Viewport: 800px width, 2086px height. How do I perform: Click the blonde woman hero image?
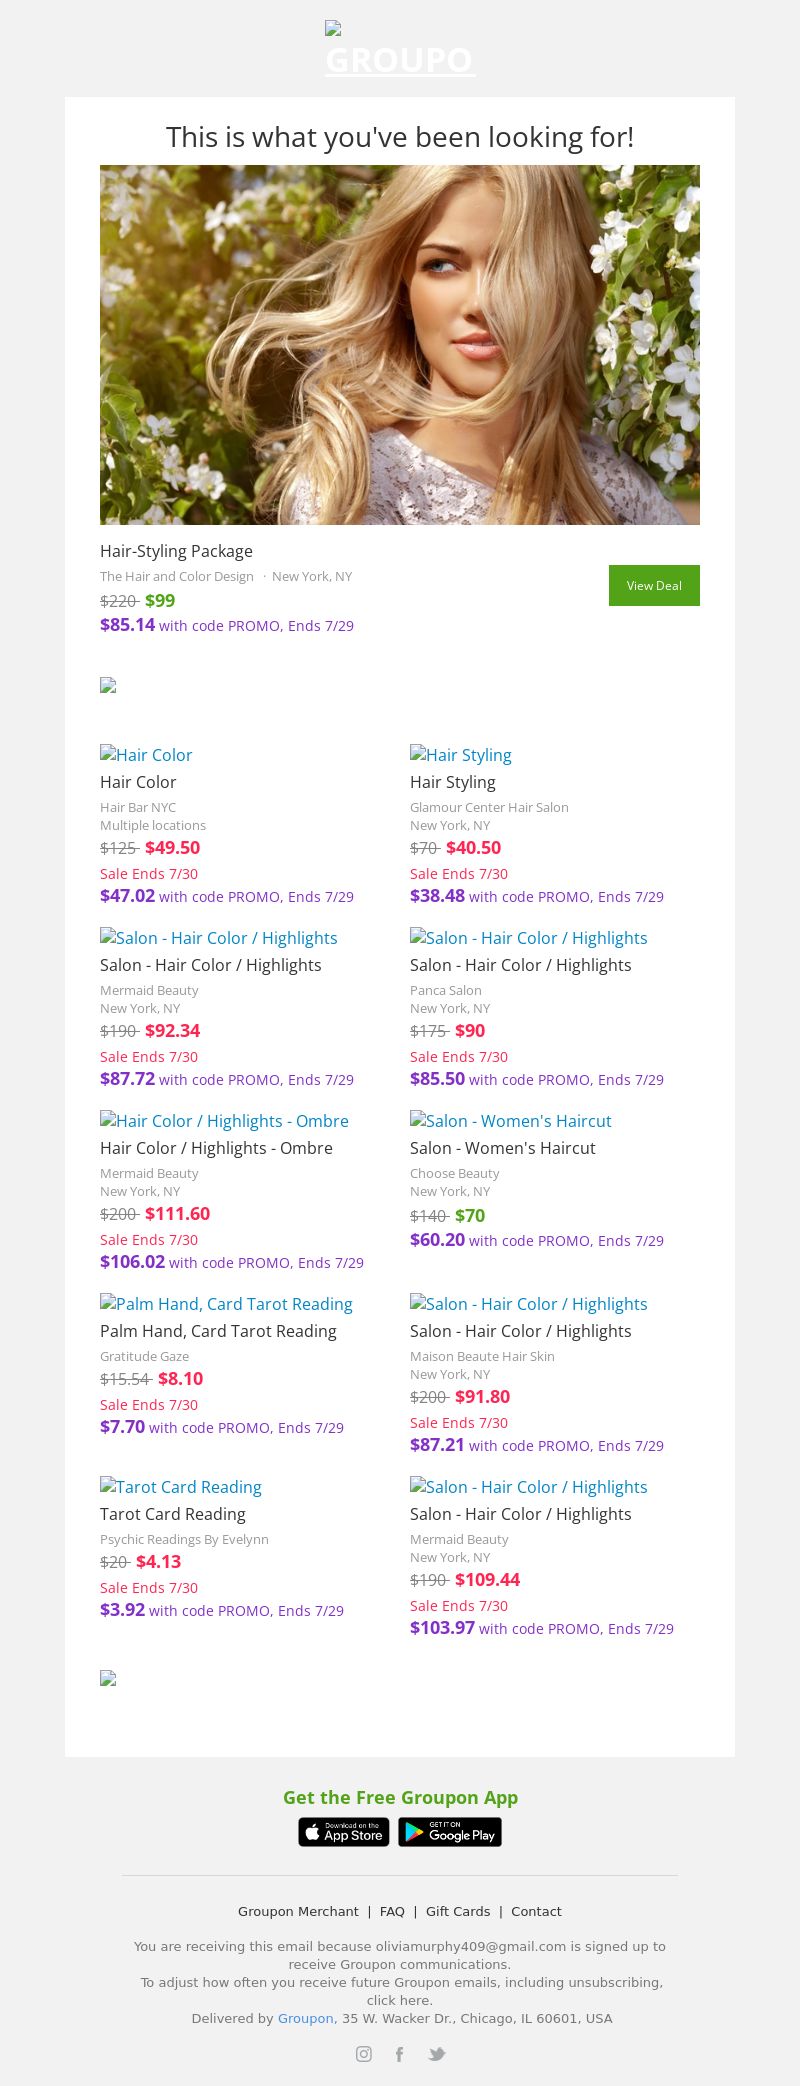click(400, 345)
